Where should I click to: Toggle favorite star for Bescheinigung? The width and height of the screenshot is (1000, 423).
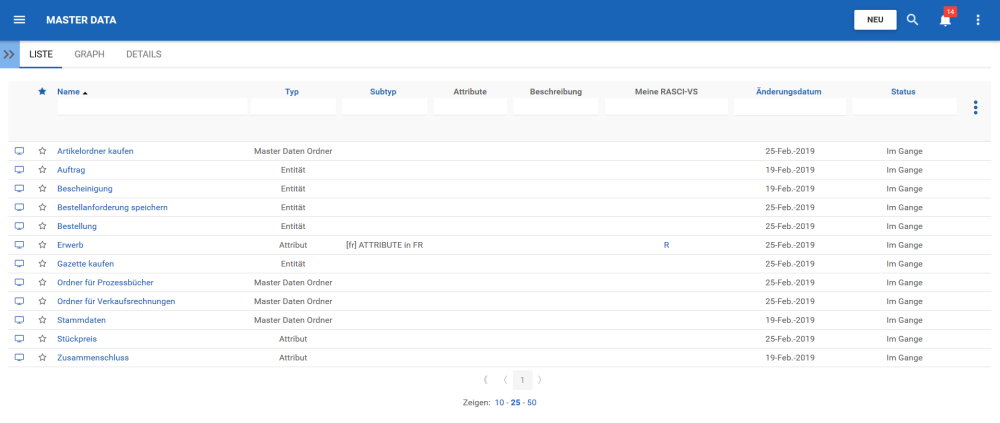tap(42, 189)
